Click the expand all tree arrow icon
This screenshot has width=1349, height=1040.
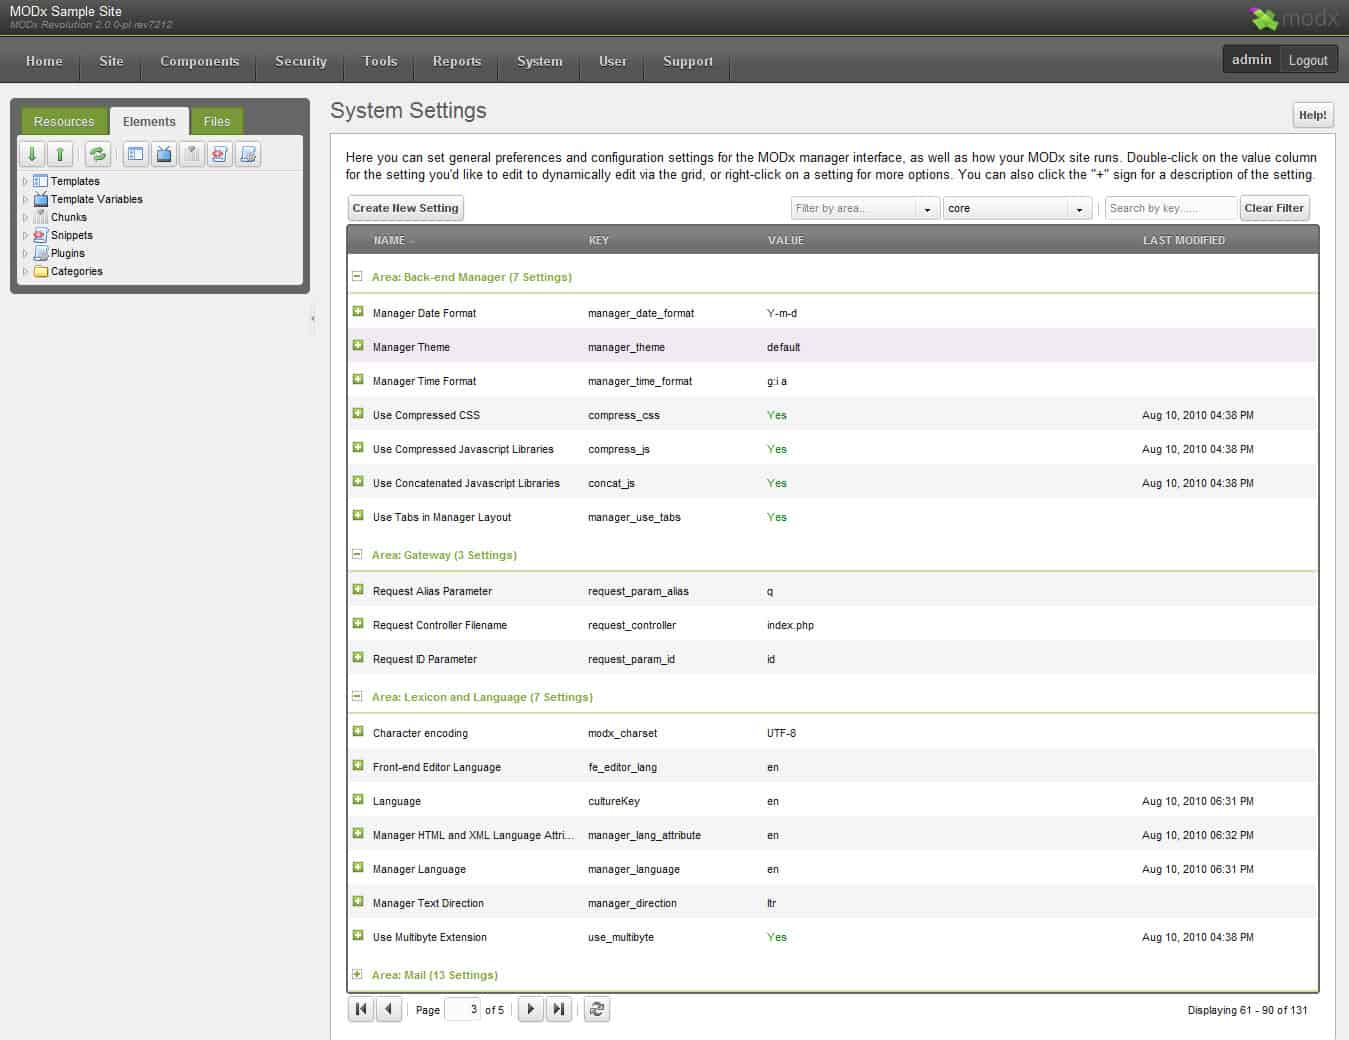[x=32, y=154]
